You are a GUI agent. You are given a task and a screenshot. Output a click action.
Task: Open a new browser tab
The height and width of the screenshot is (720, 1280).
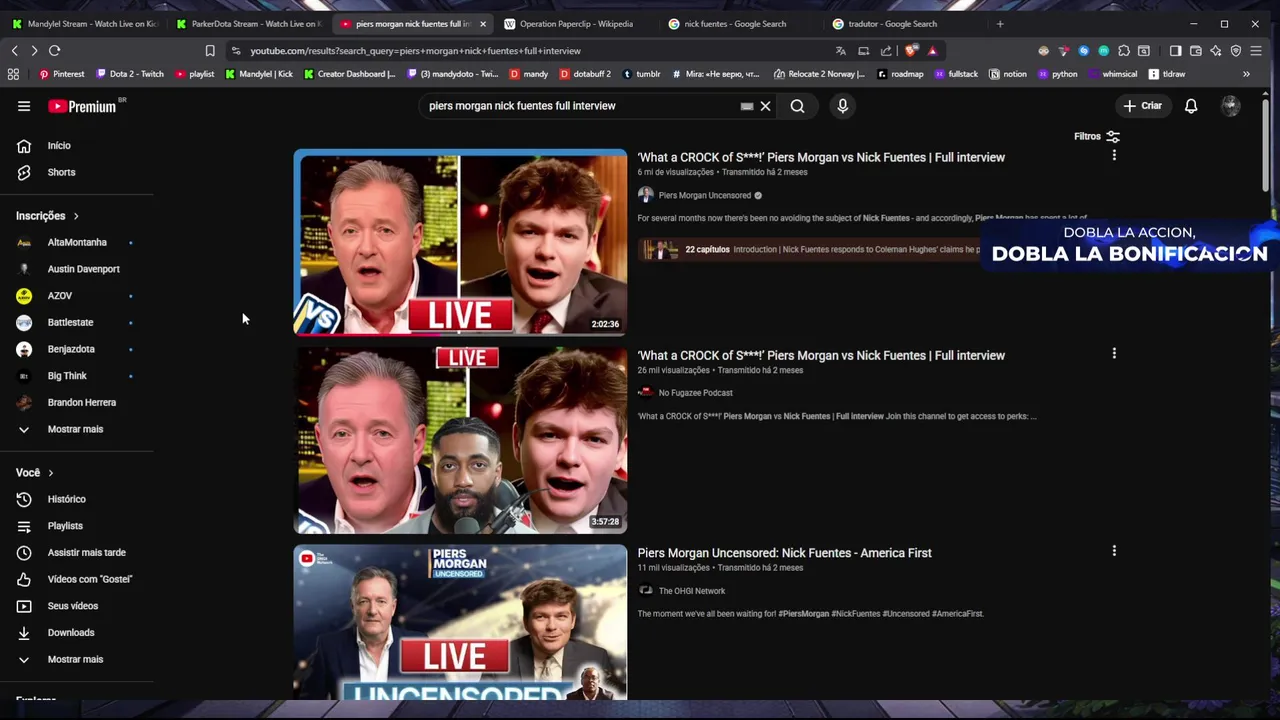(x=1000, y=24)
